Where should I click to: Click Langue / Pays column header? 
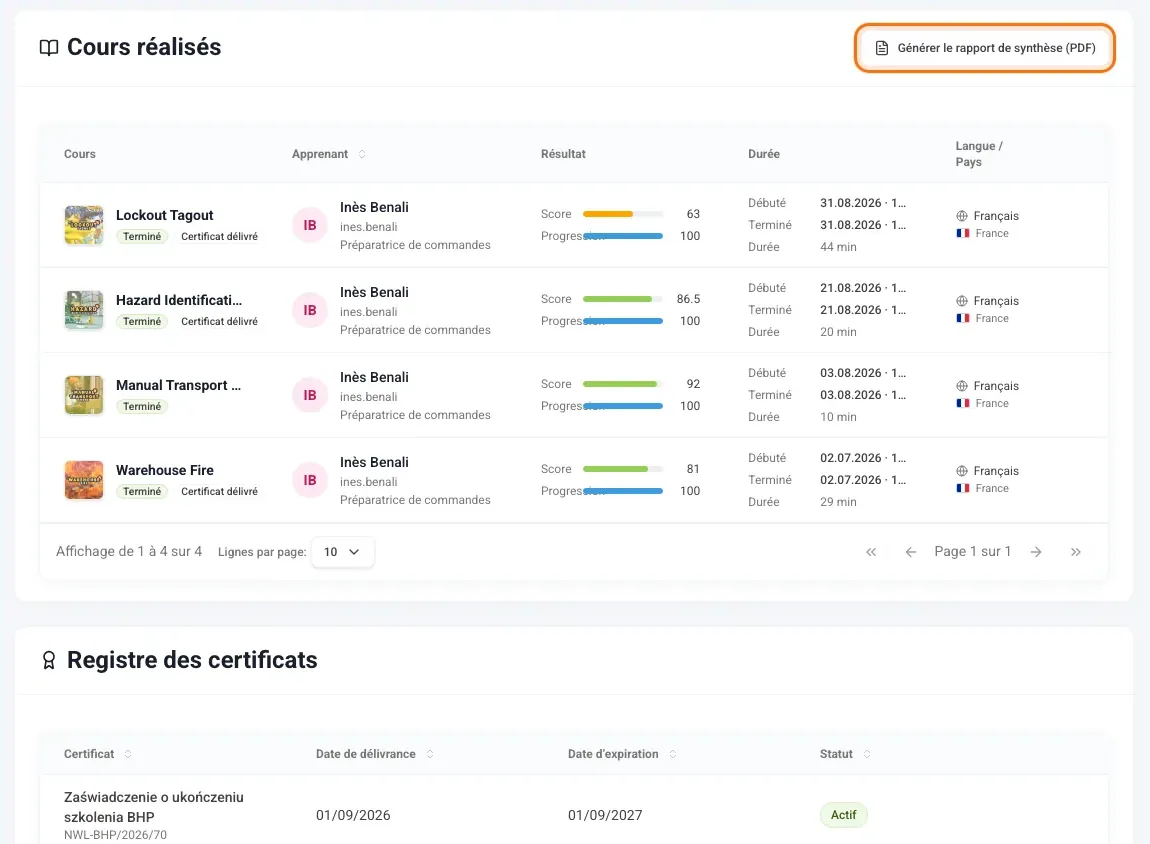(x=979, y=154)
